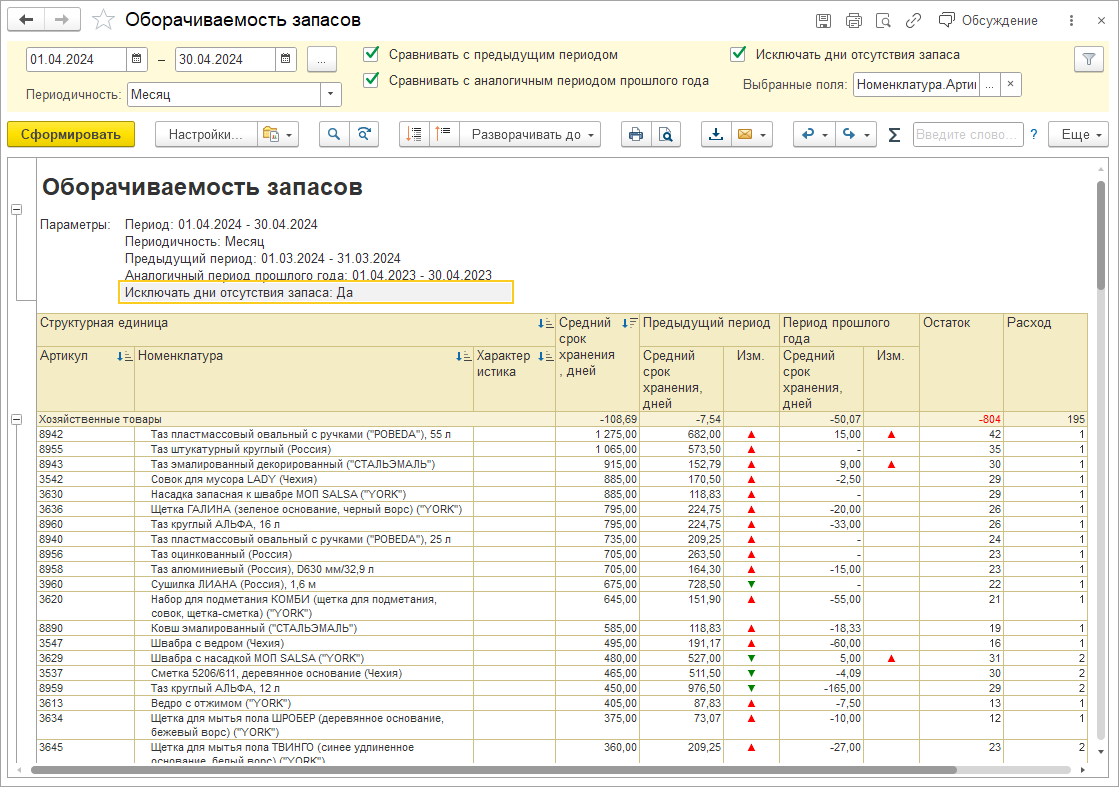
Task: Open the Периодичность dropdown
Action: [330, 94]
